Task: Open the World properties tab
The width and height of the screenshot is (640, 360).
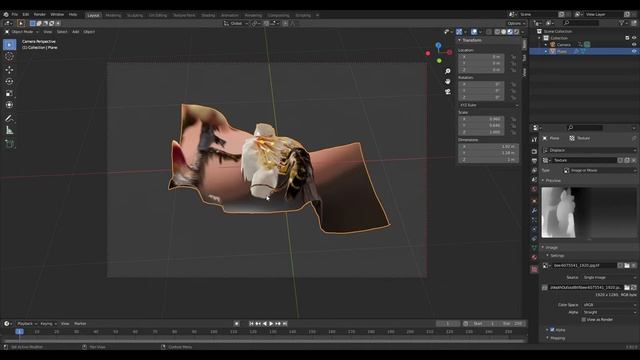Action: pyautogui.click(x=534, y=189)
